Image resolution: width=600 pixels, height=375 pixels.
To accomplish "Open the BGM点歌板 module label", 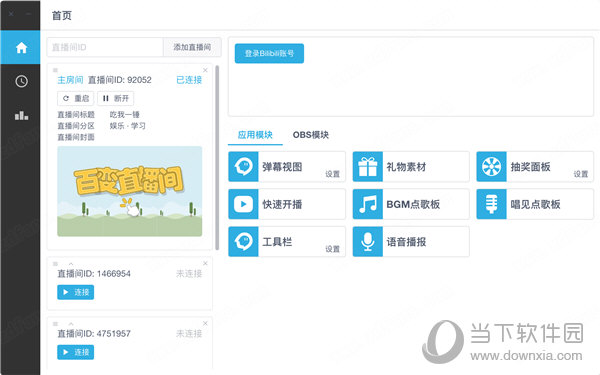I will (x=413, y=204).
